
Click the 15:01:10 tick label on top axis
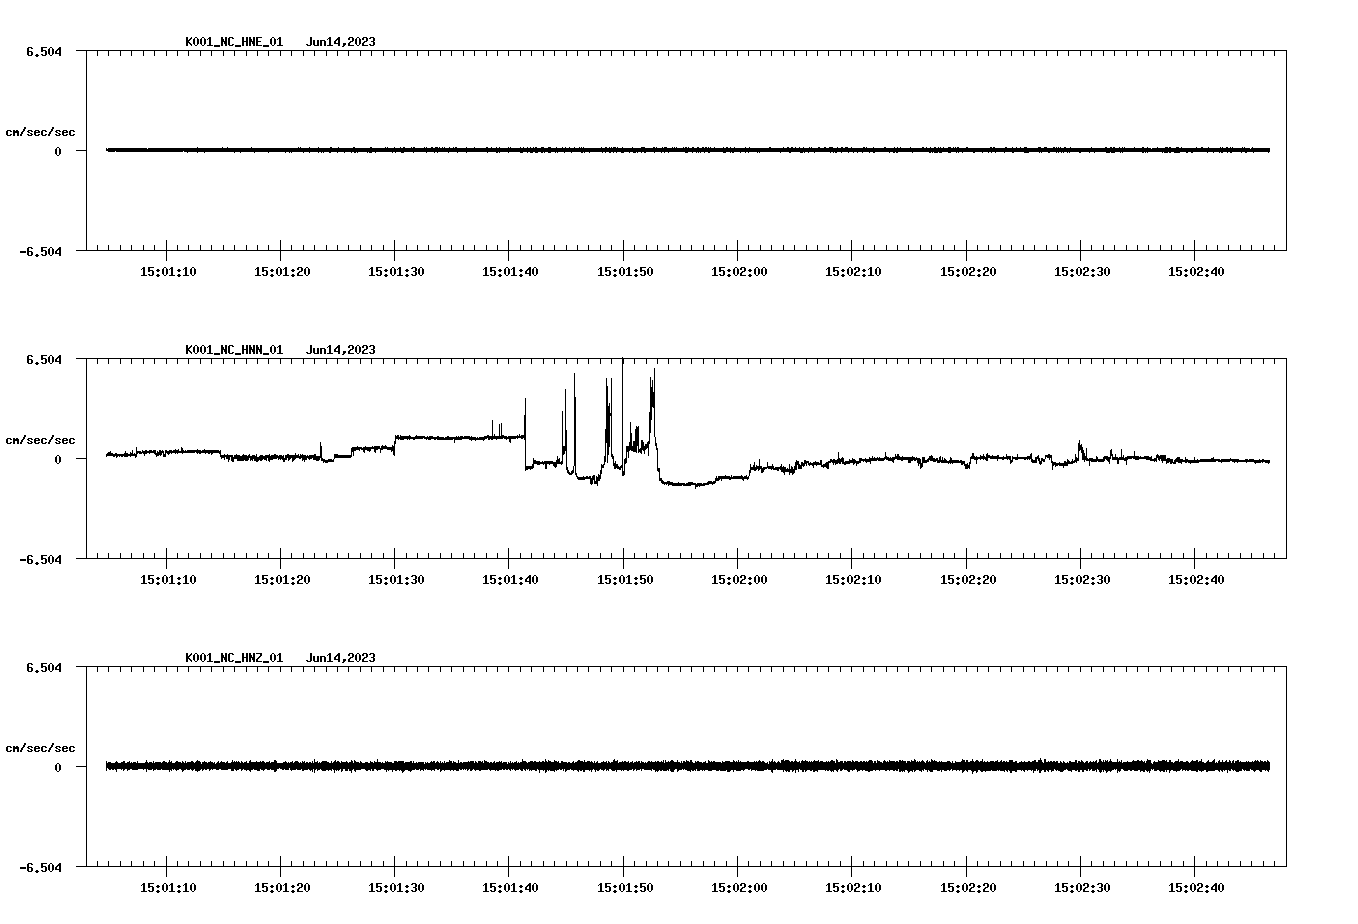[x=169, y=269]
